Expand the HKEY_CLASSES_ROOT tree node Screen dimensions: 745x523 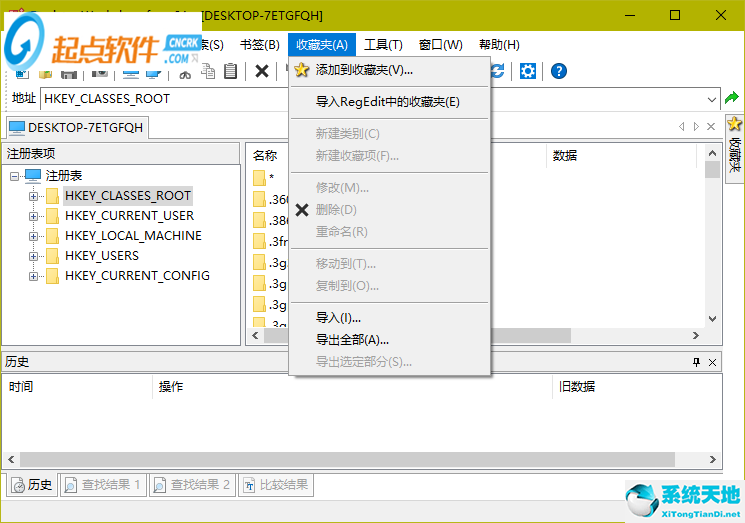[34, 196]
